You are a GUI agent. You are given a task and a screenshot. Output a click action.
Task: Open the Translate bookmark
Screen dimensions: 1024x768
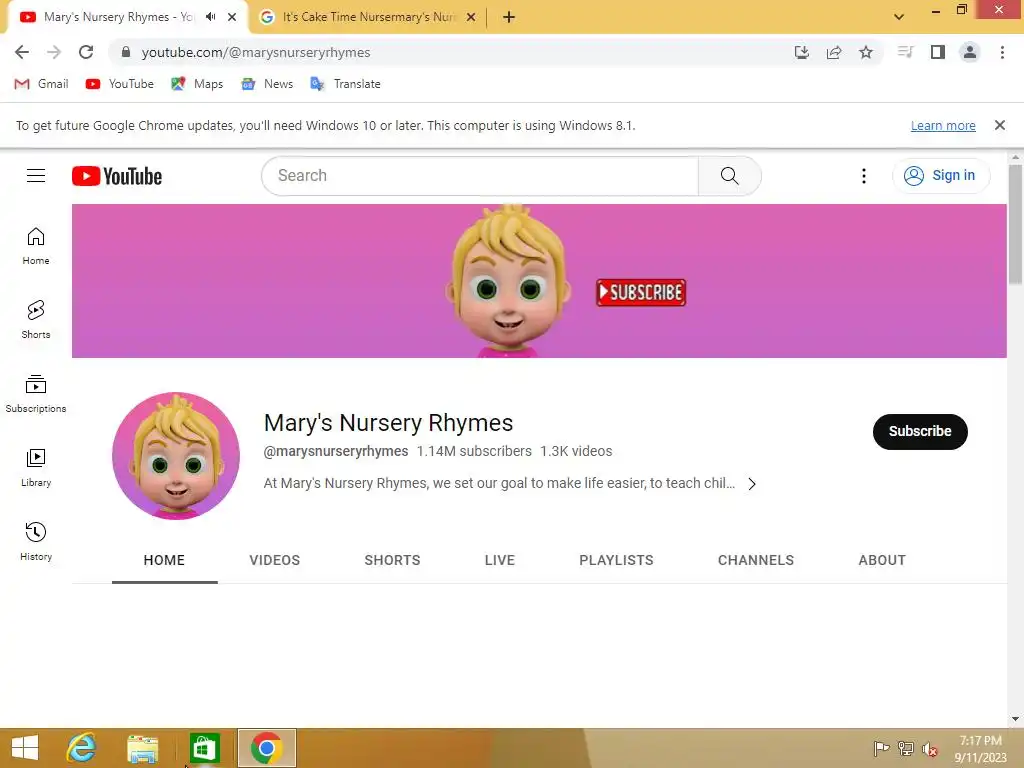coord(345,84)
